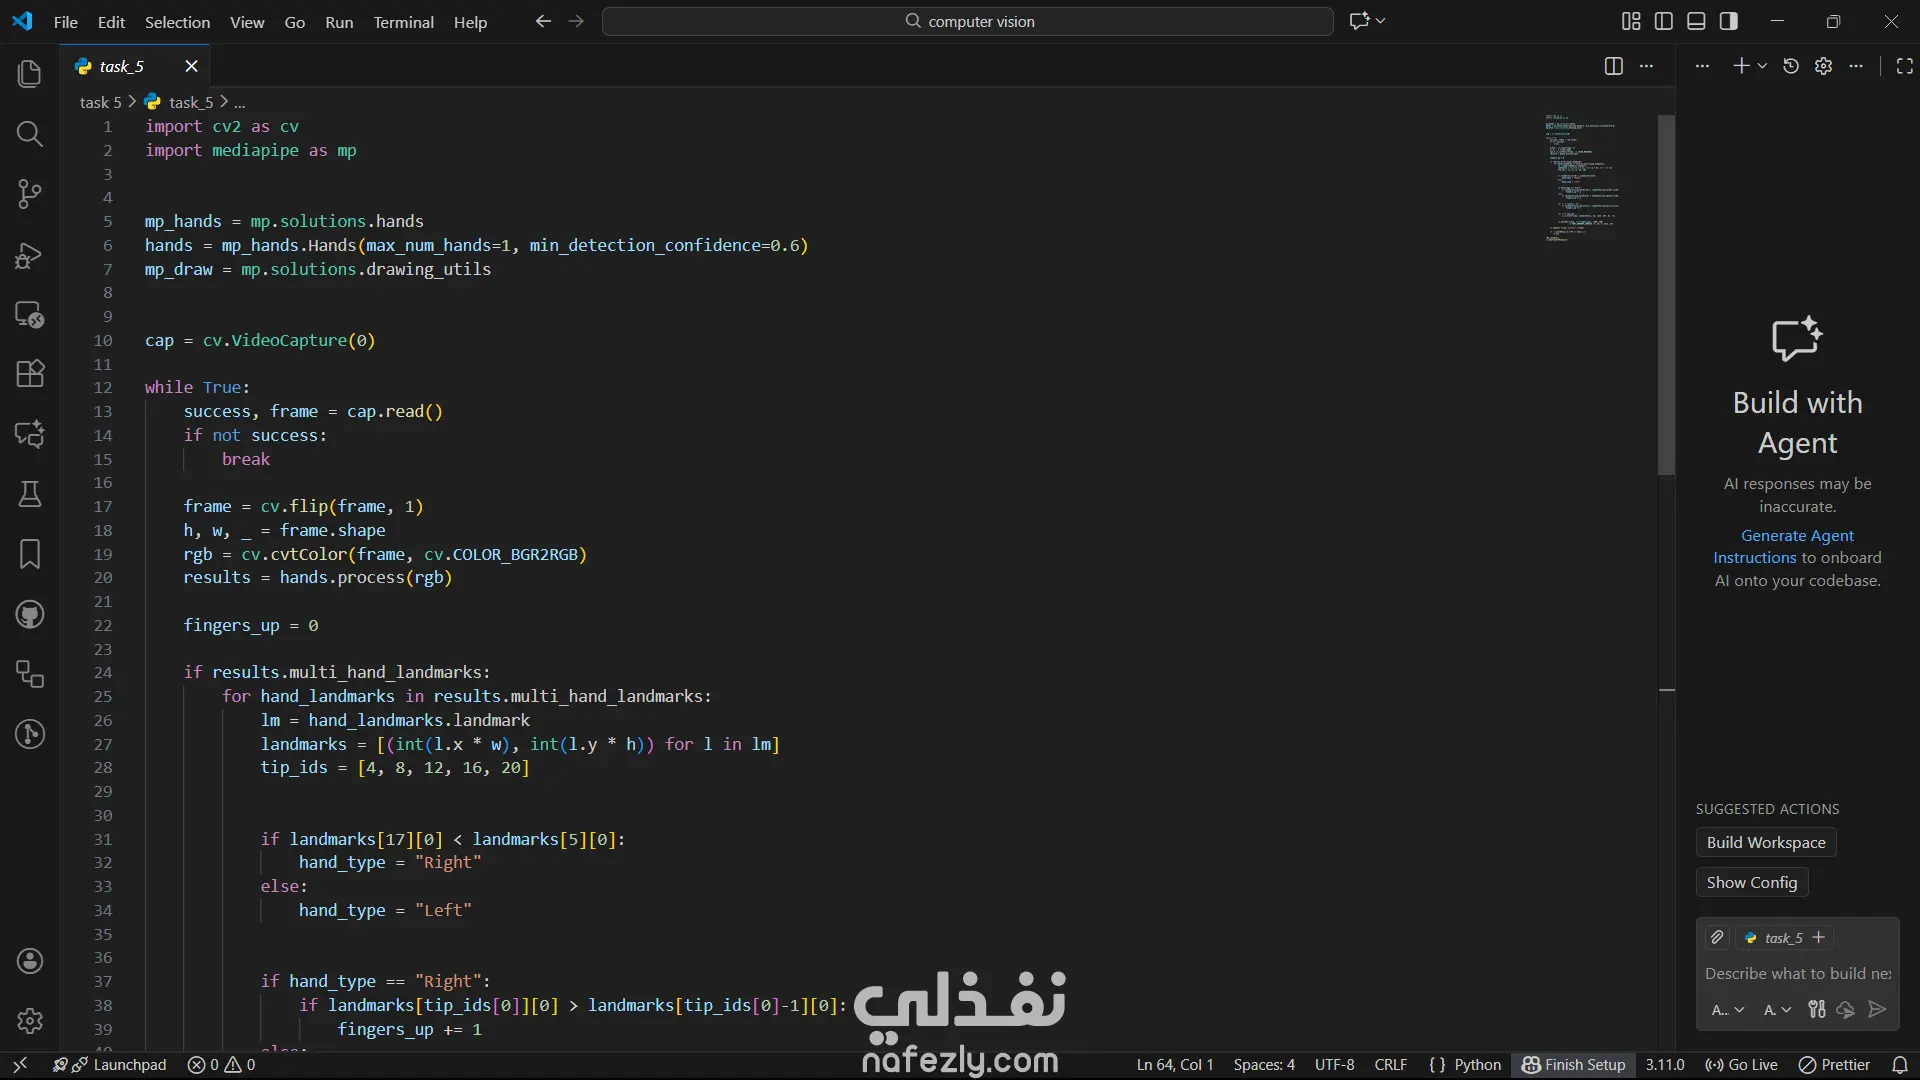Select the task_5 editor tab
This screenshot has height=1080, width=1920.
(x=122, y=66)
